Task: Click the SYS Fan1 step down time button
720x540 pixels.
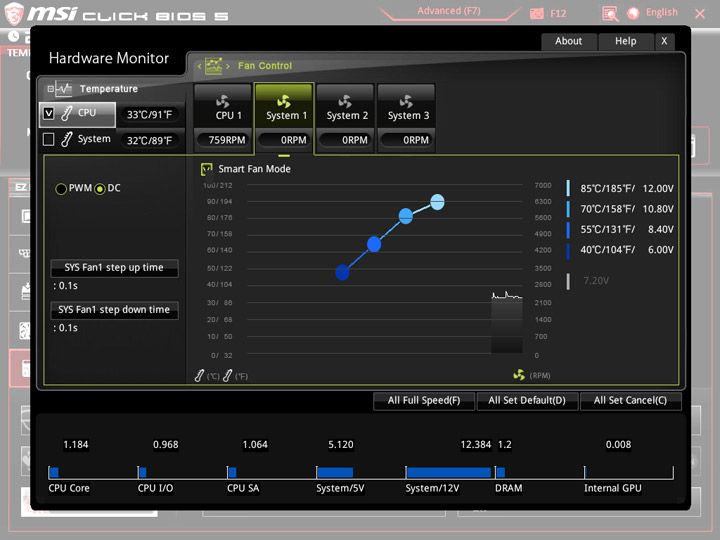Action: 114,310
